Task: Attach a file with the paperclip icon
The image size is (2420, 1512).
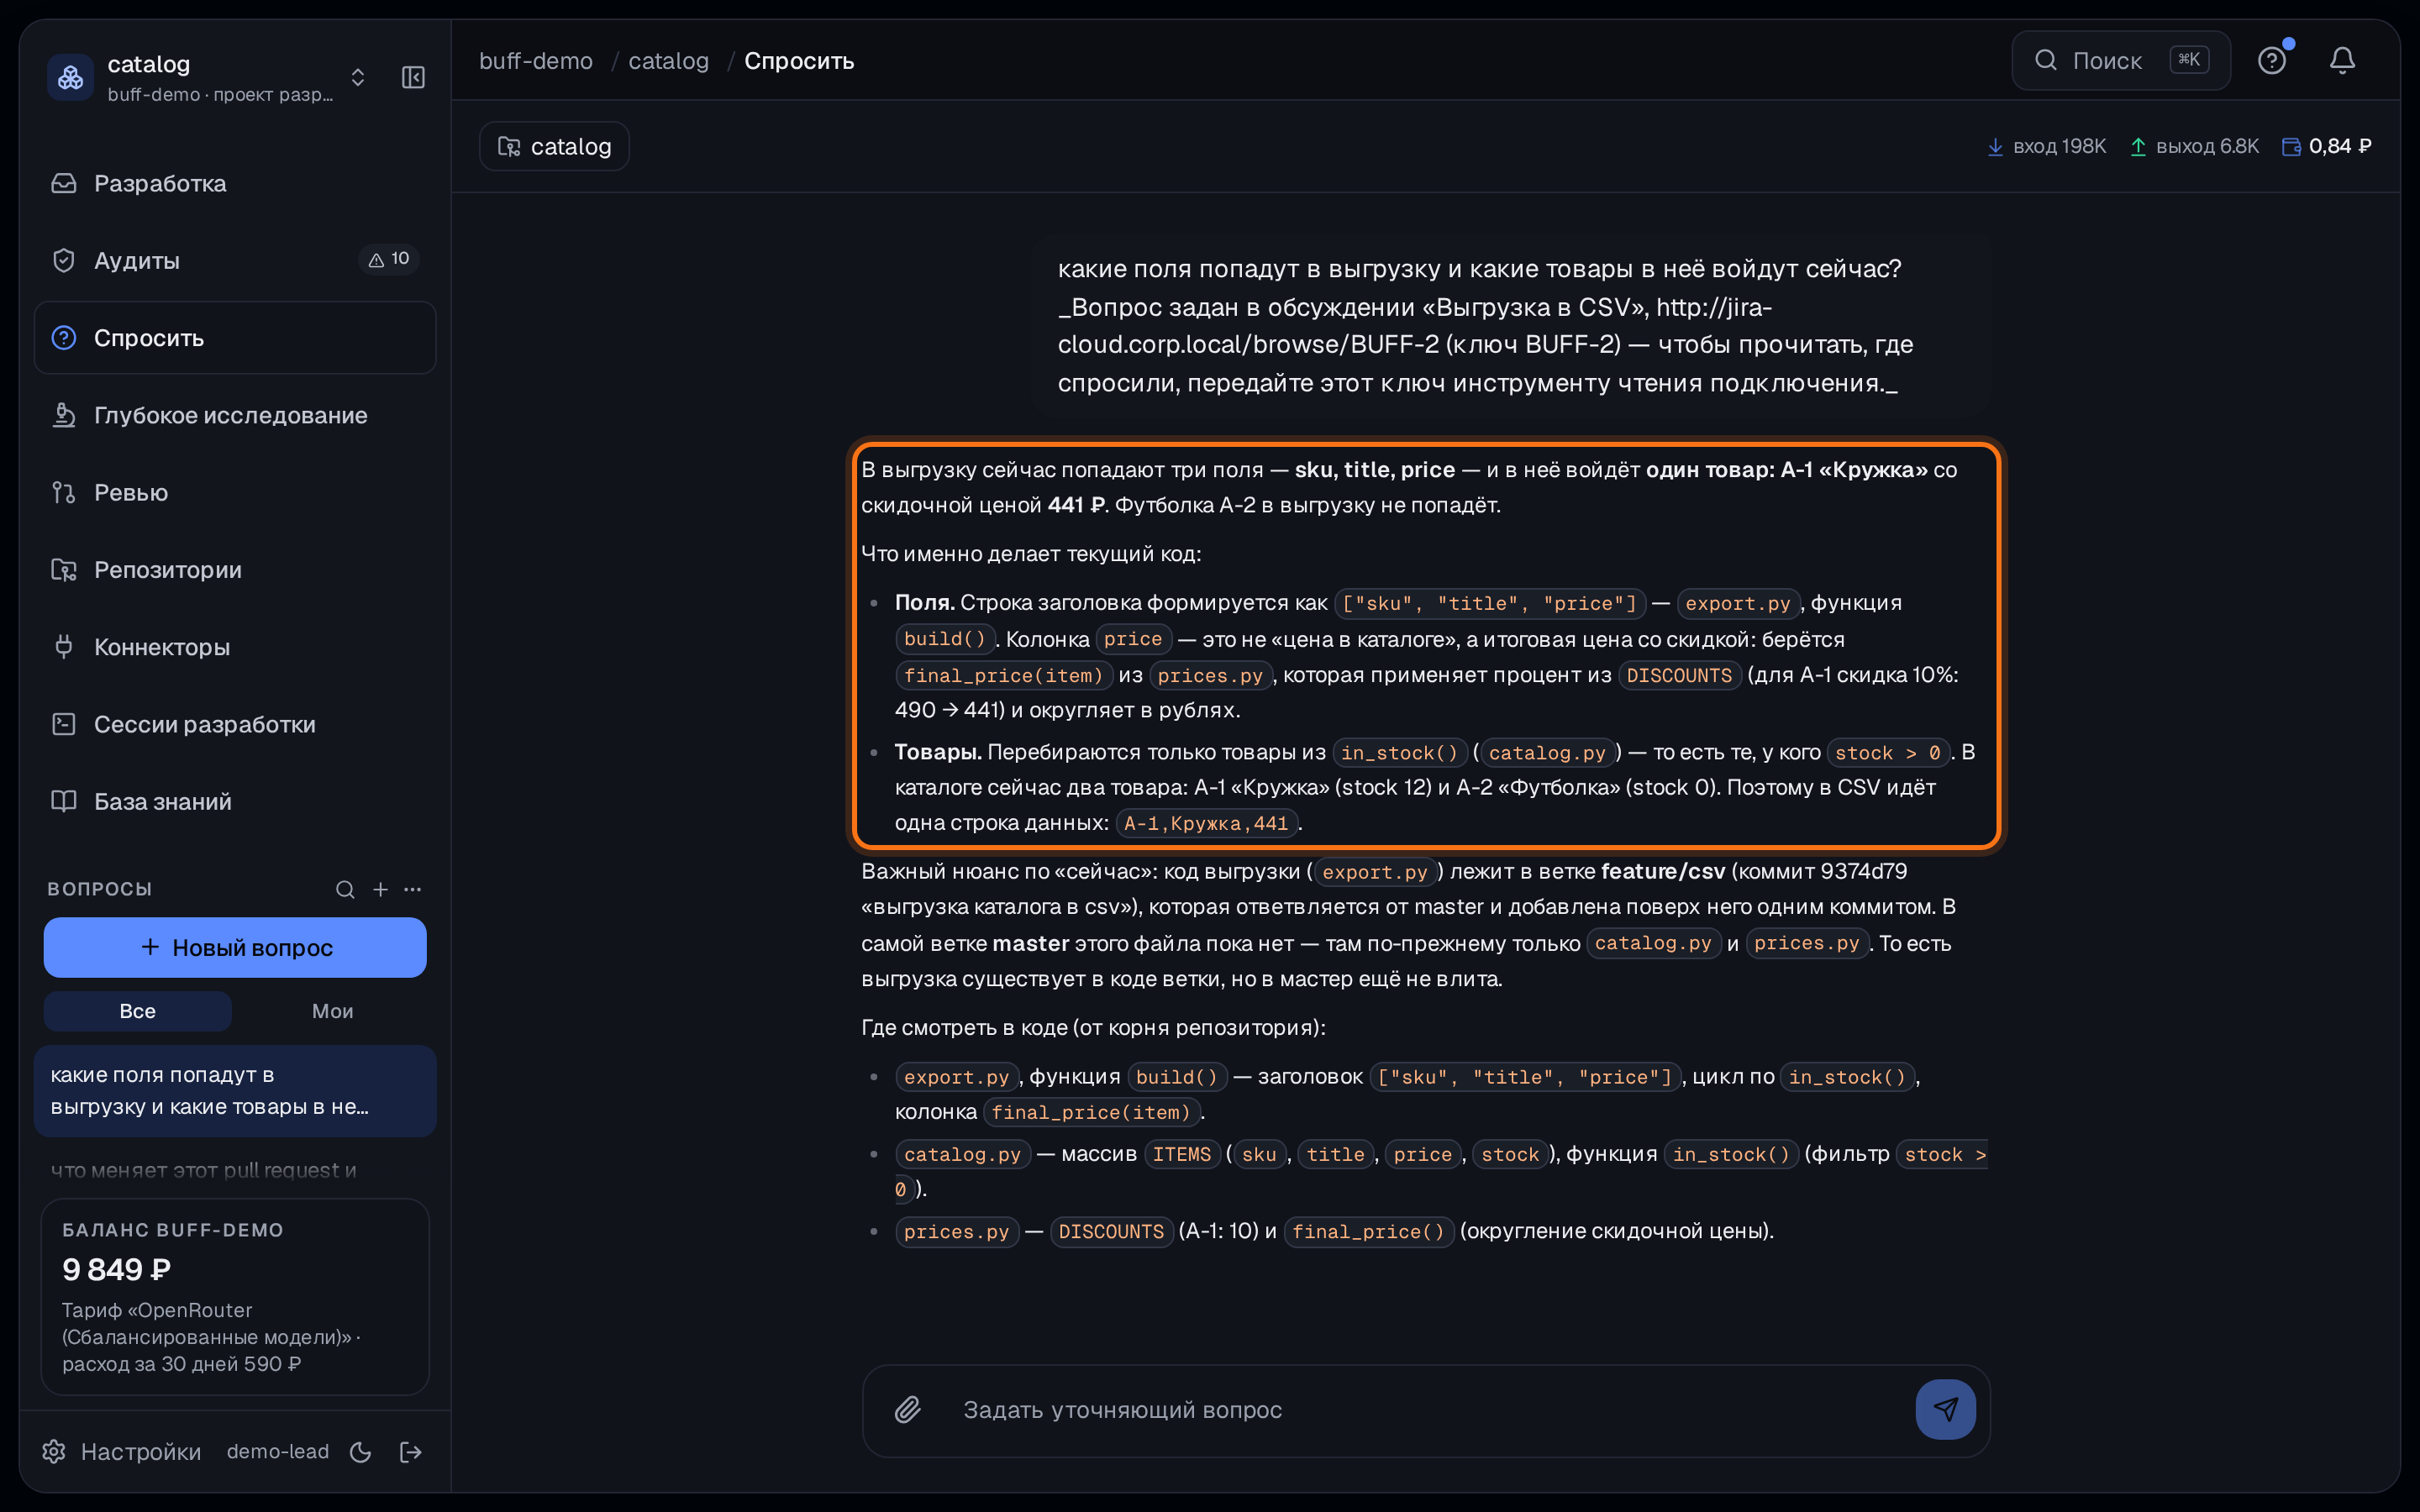Action: 907,1410
